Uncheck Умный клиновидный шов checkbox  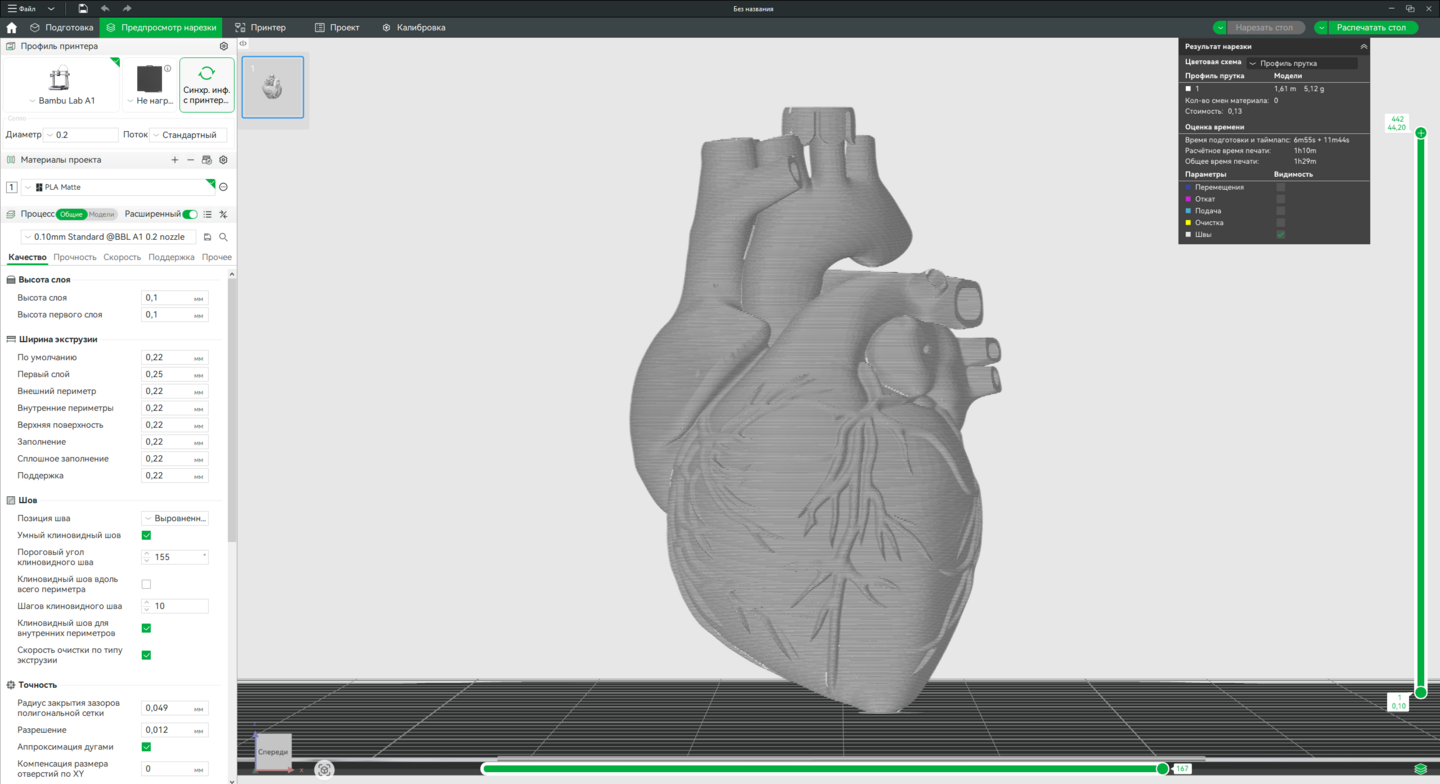click(x=146, y=535)
